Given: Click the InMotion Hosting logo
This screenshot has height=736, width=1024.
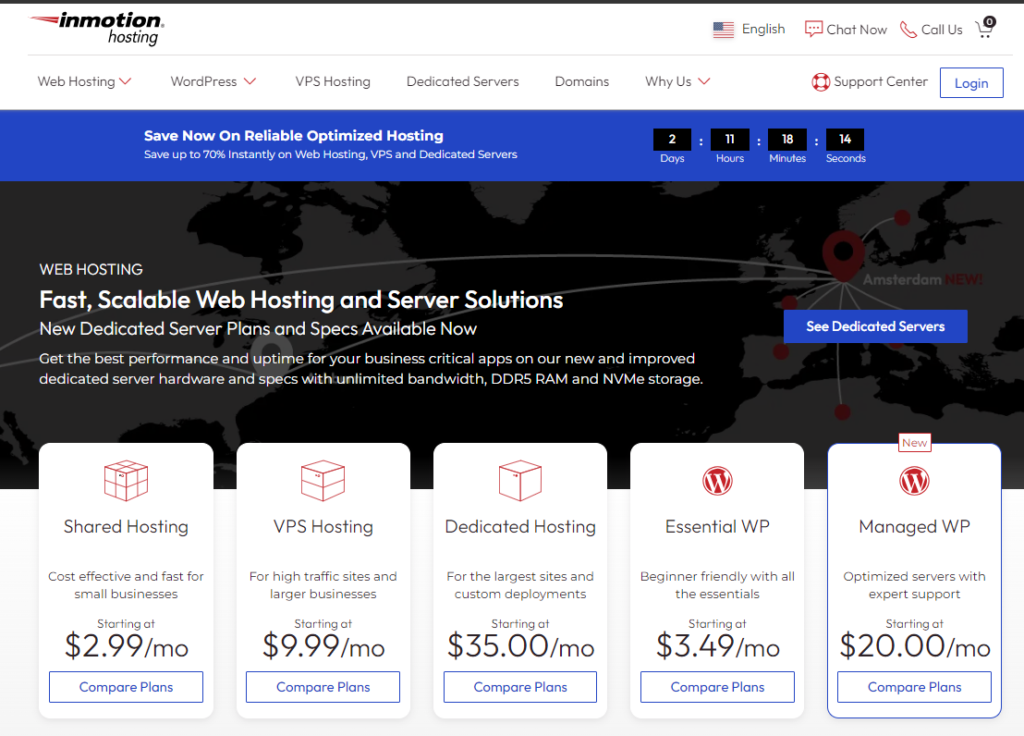Looking at the screenshot, I should (97, 29).
